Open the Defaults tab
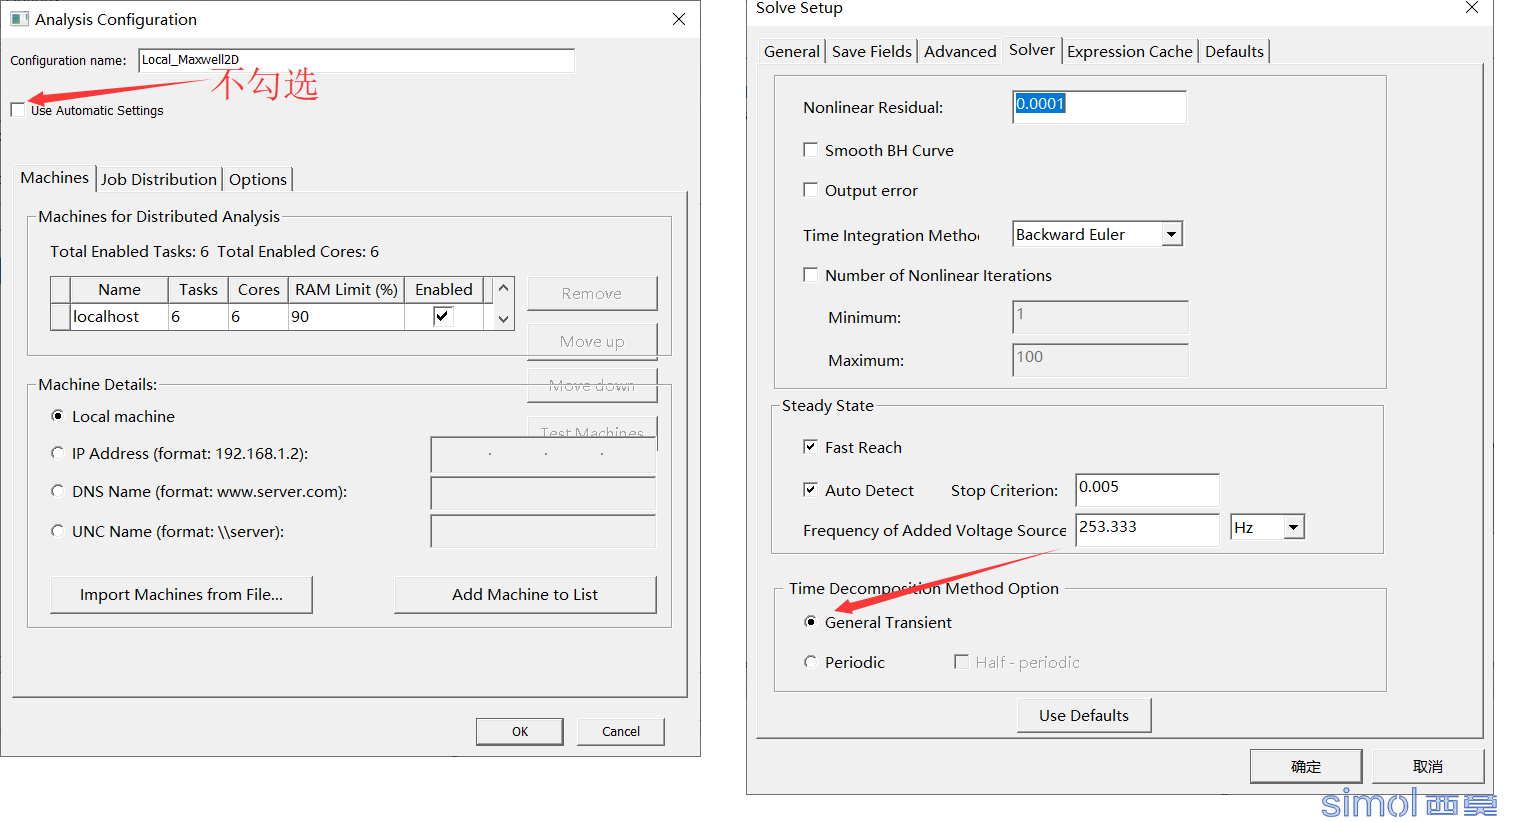The image size is (1516, 822). click(1234, 51)
